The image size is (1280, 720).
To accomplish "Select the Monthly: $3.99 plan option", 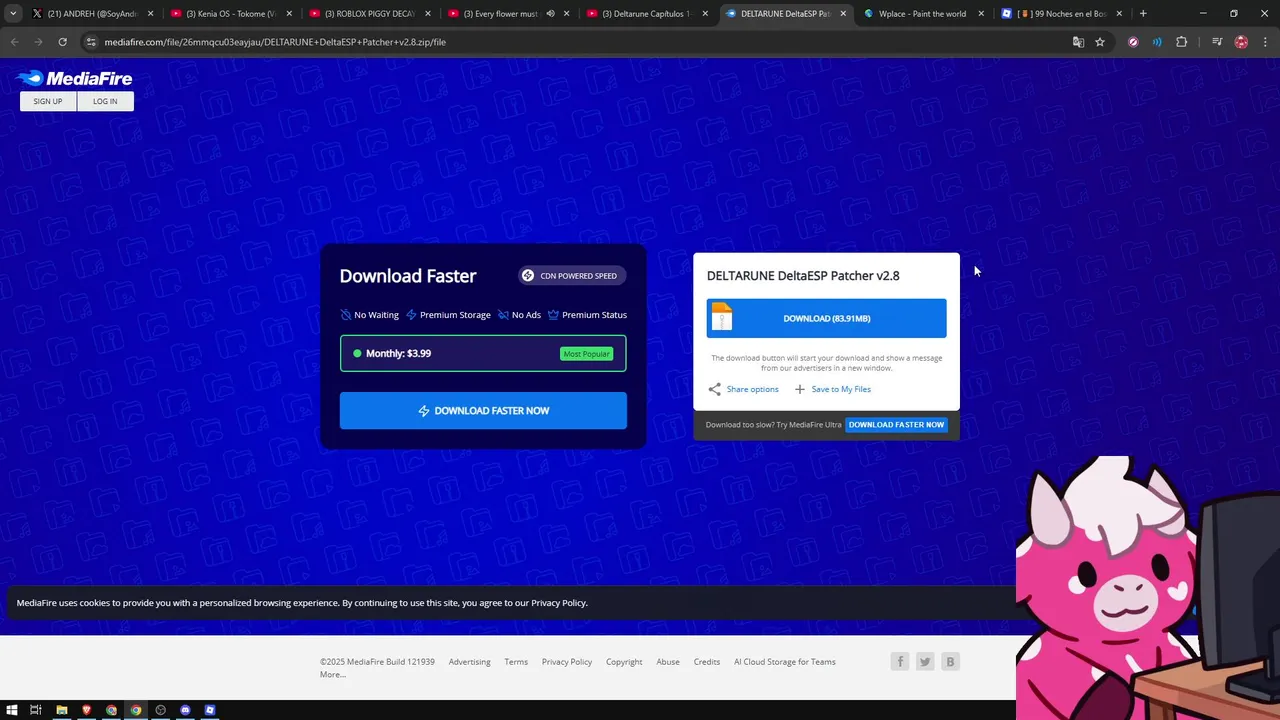I will [483, 353].
